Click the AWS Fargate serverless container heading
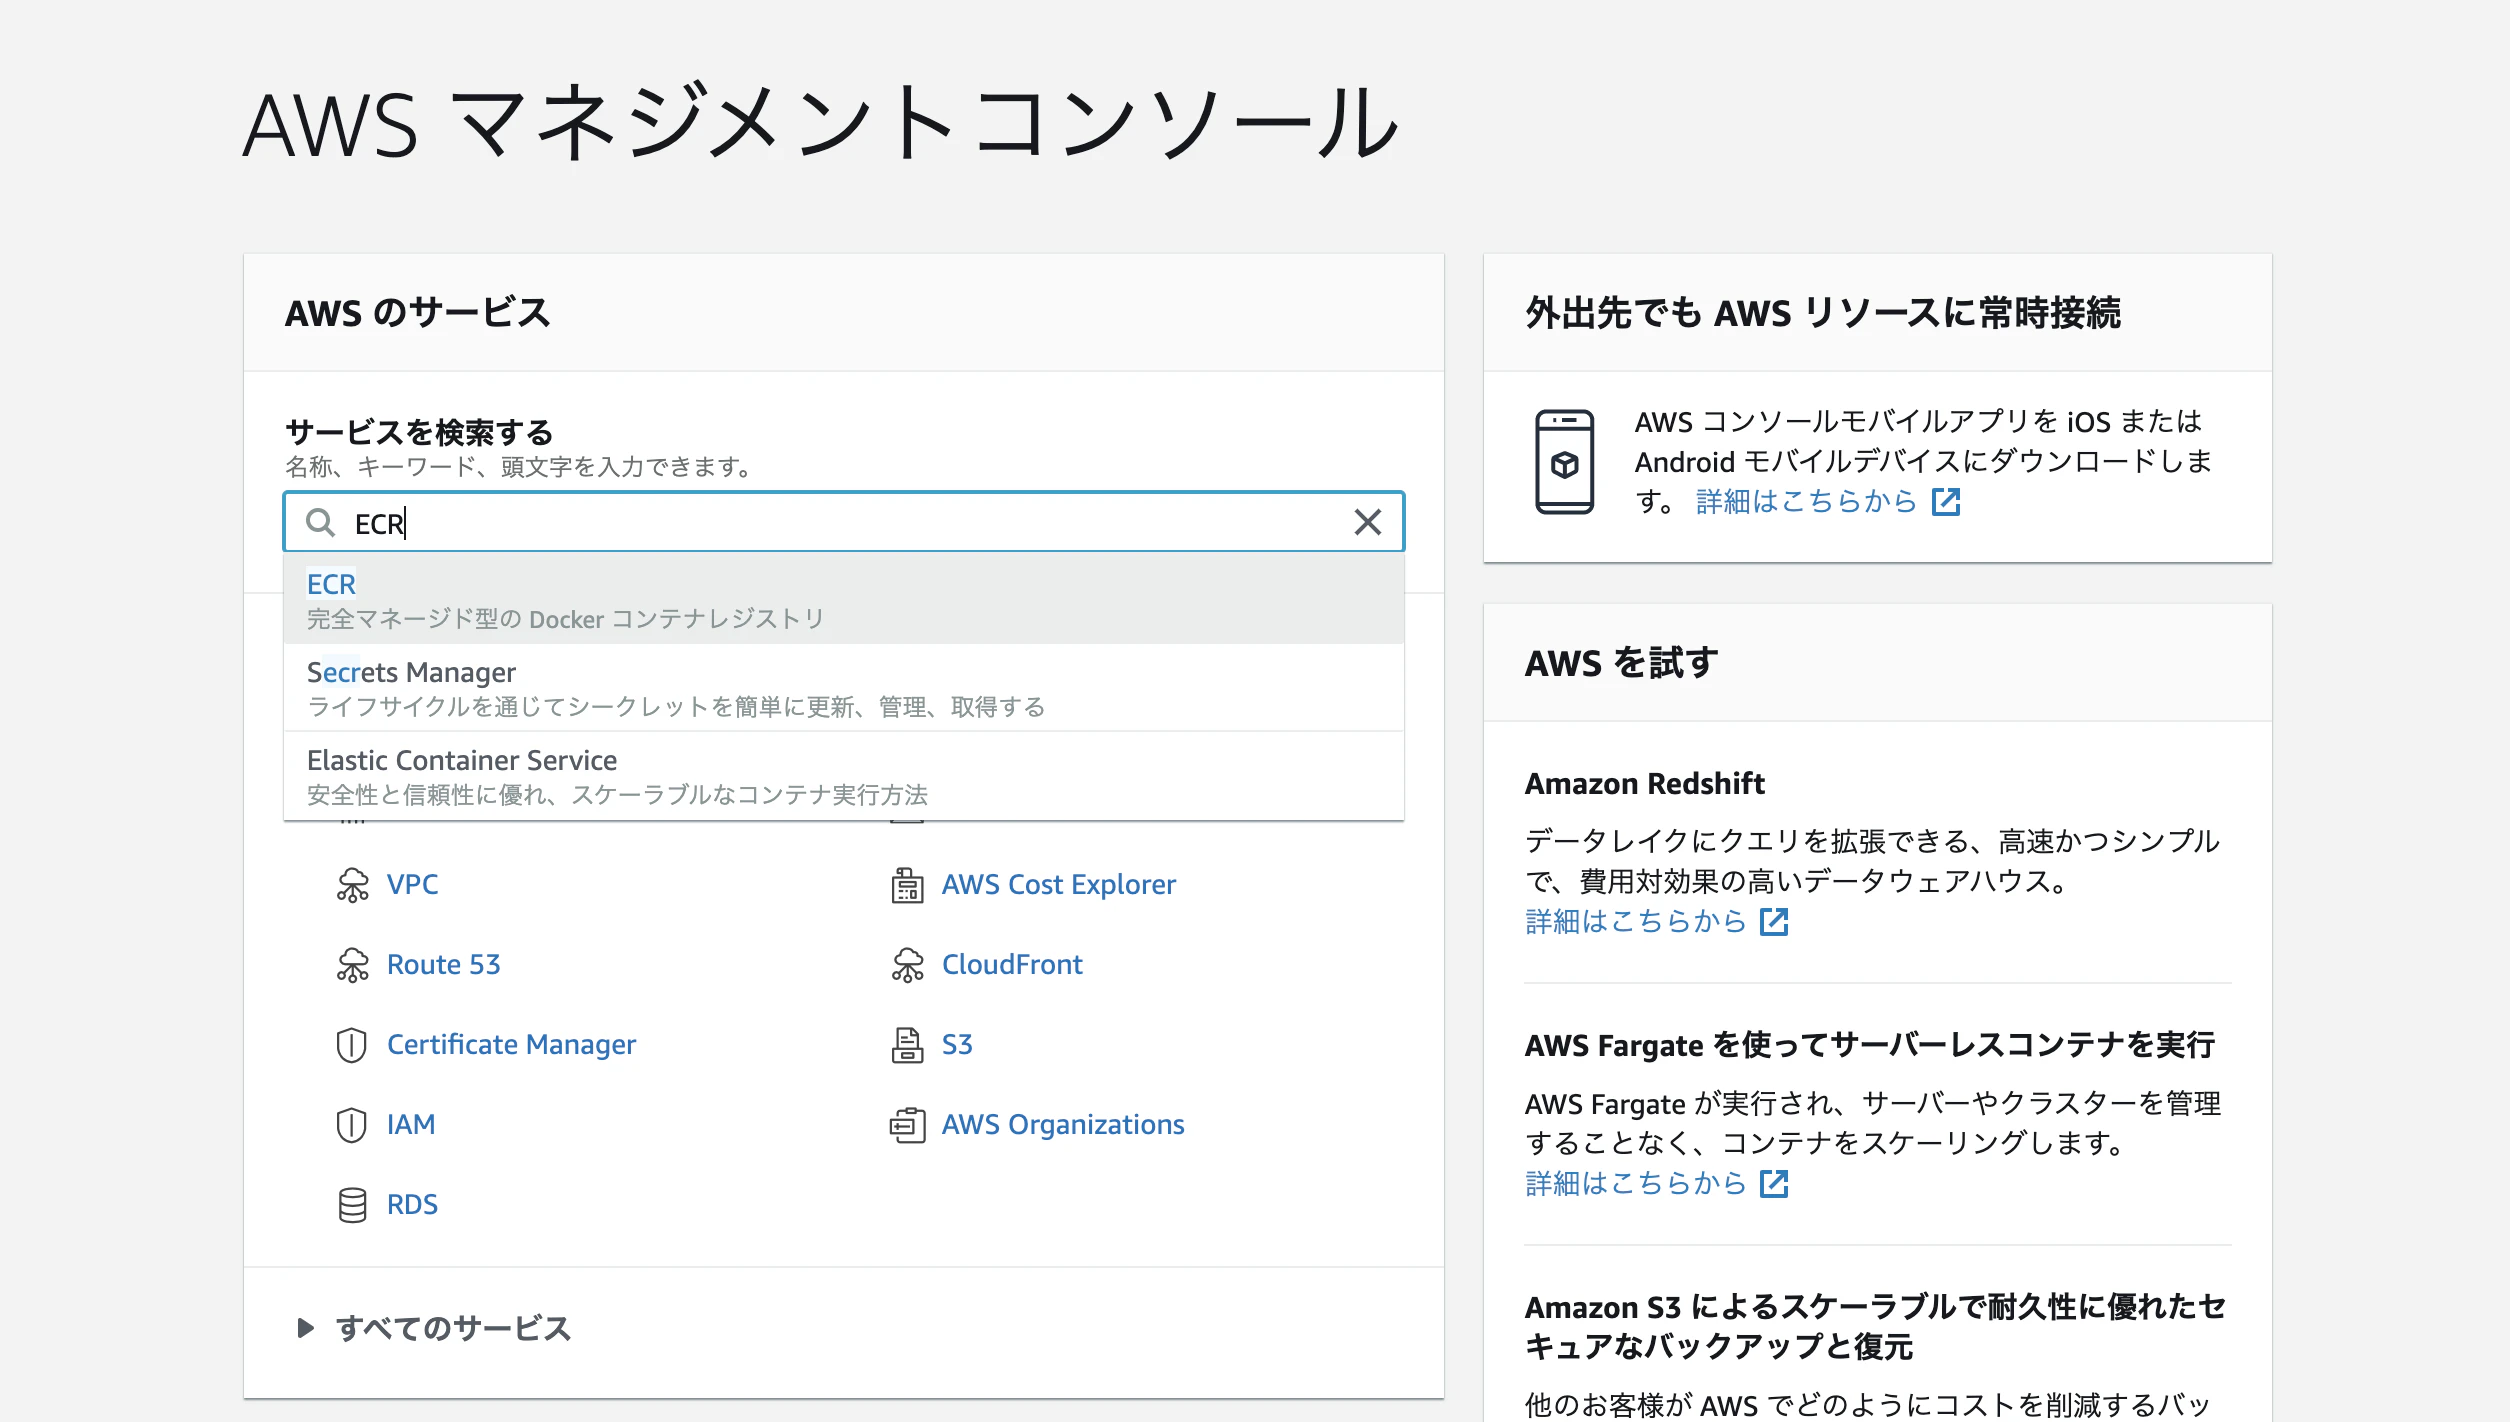 tap(1870, 1045)
